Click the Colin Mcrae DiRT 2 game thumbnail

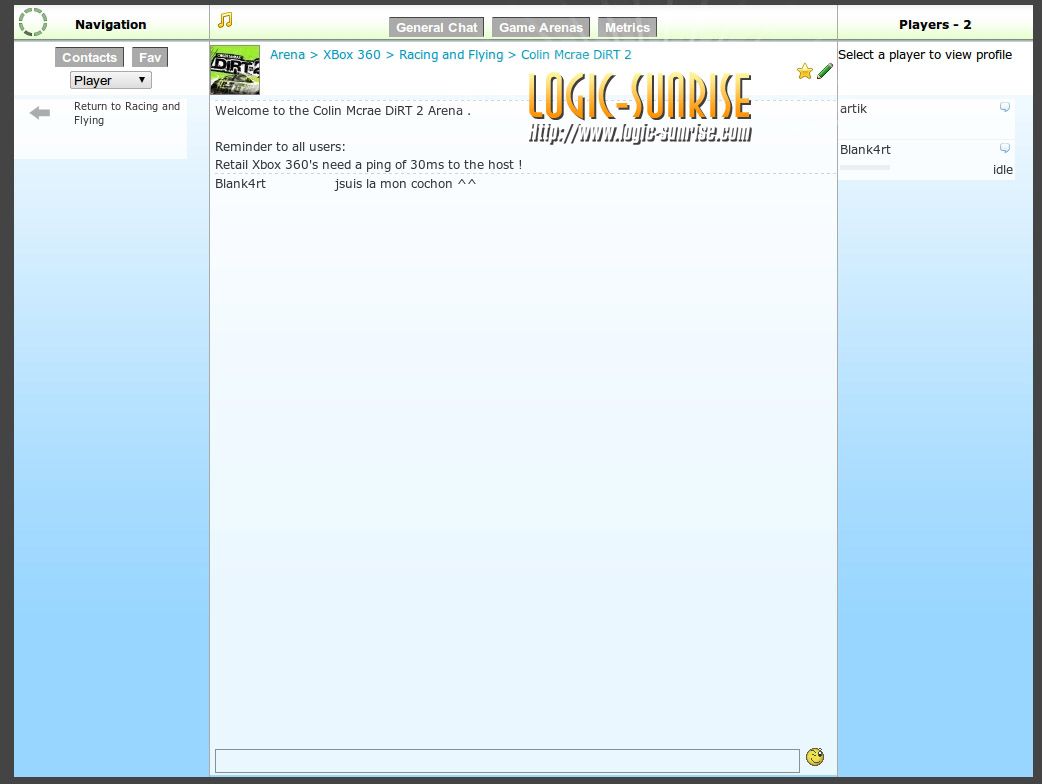pyautogui.click(x=235, y=70)
